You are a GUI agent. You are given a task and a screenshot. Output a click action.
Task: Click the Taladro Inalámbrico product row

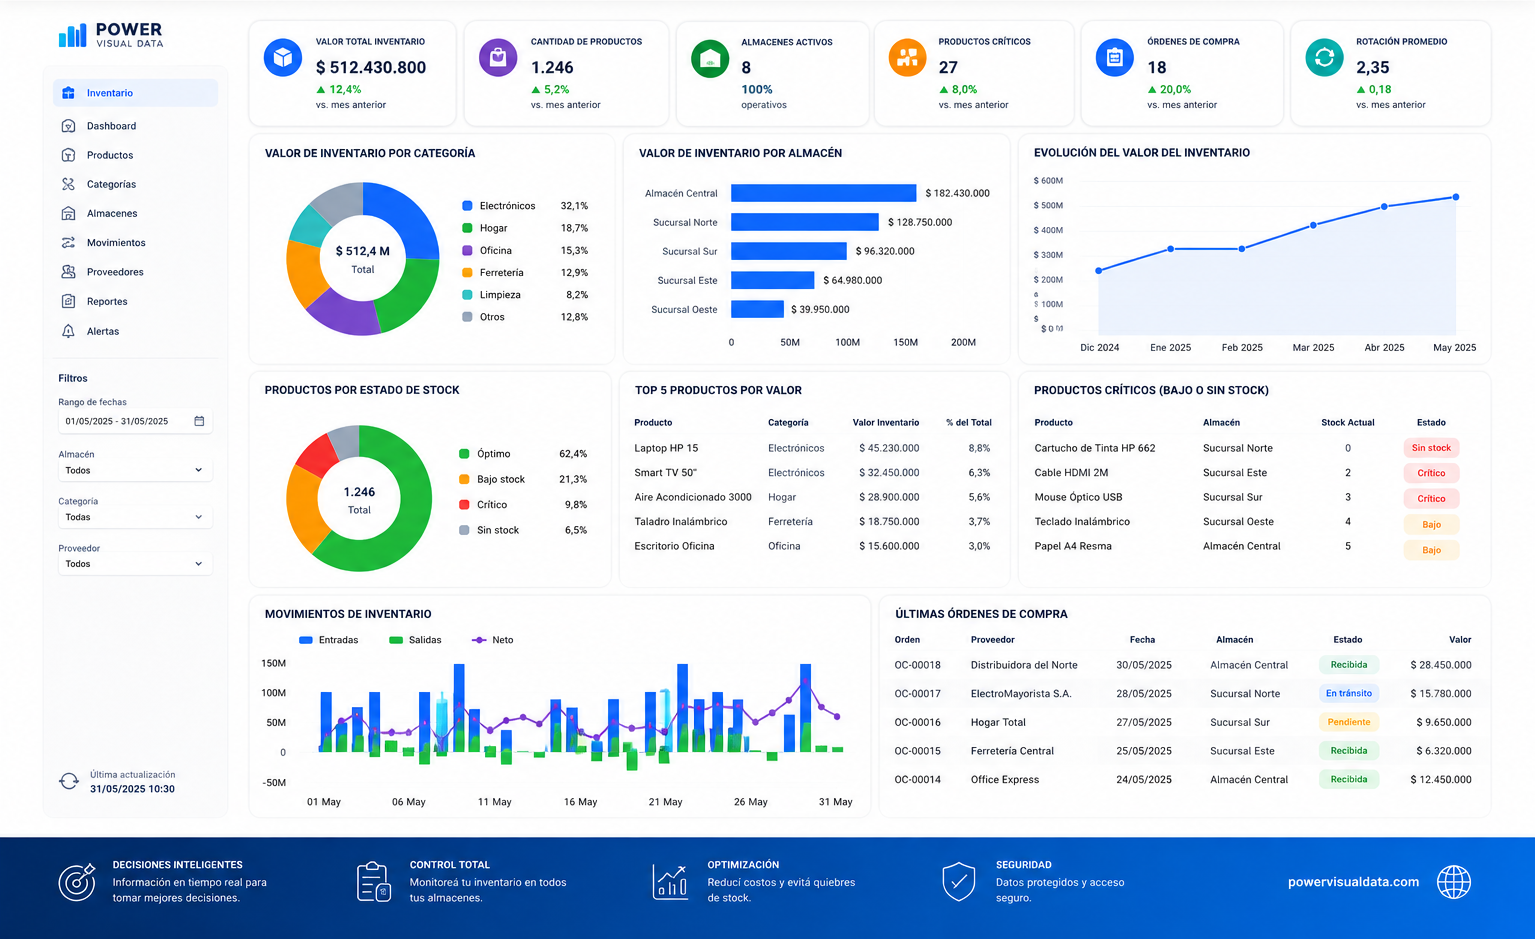click(812, 522)
